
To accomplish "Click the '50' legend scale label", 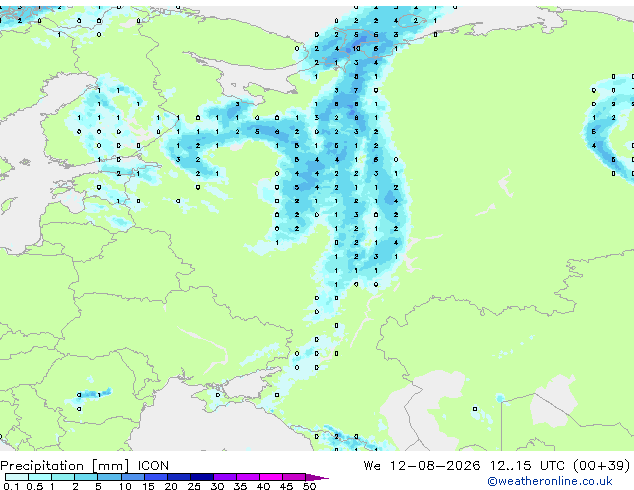I will tap(309, 486).
